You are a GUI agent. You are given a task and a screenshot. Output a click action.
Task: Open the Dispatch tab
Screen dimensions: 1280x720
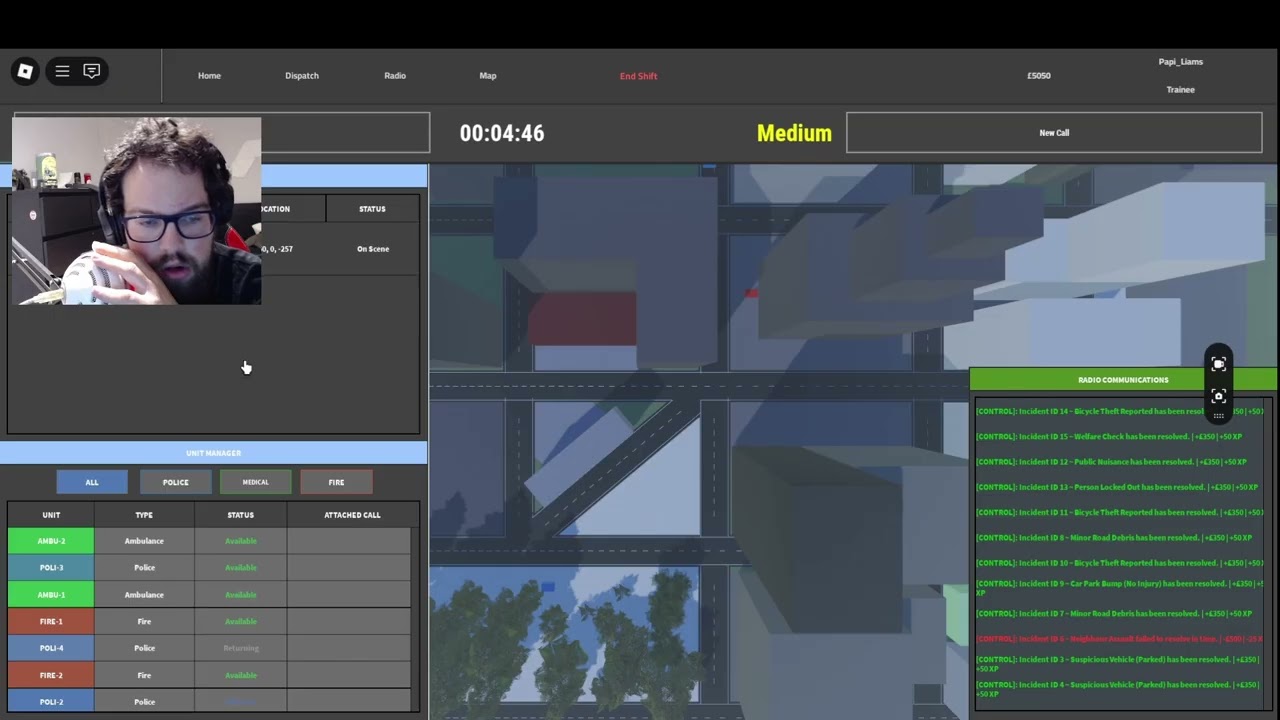[x=302, y=76]
